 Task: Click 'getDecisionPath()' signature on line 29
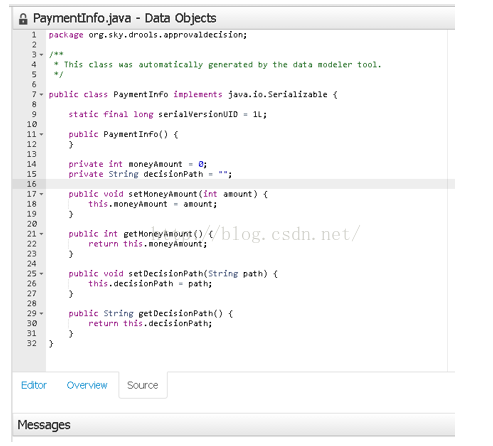tap(180, 314)
